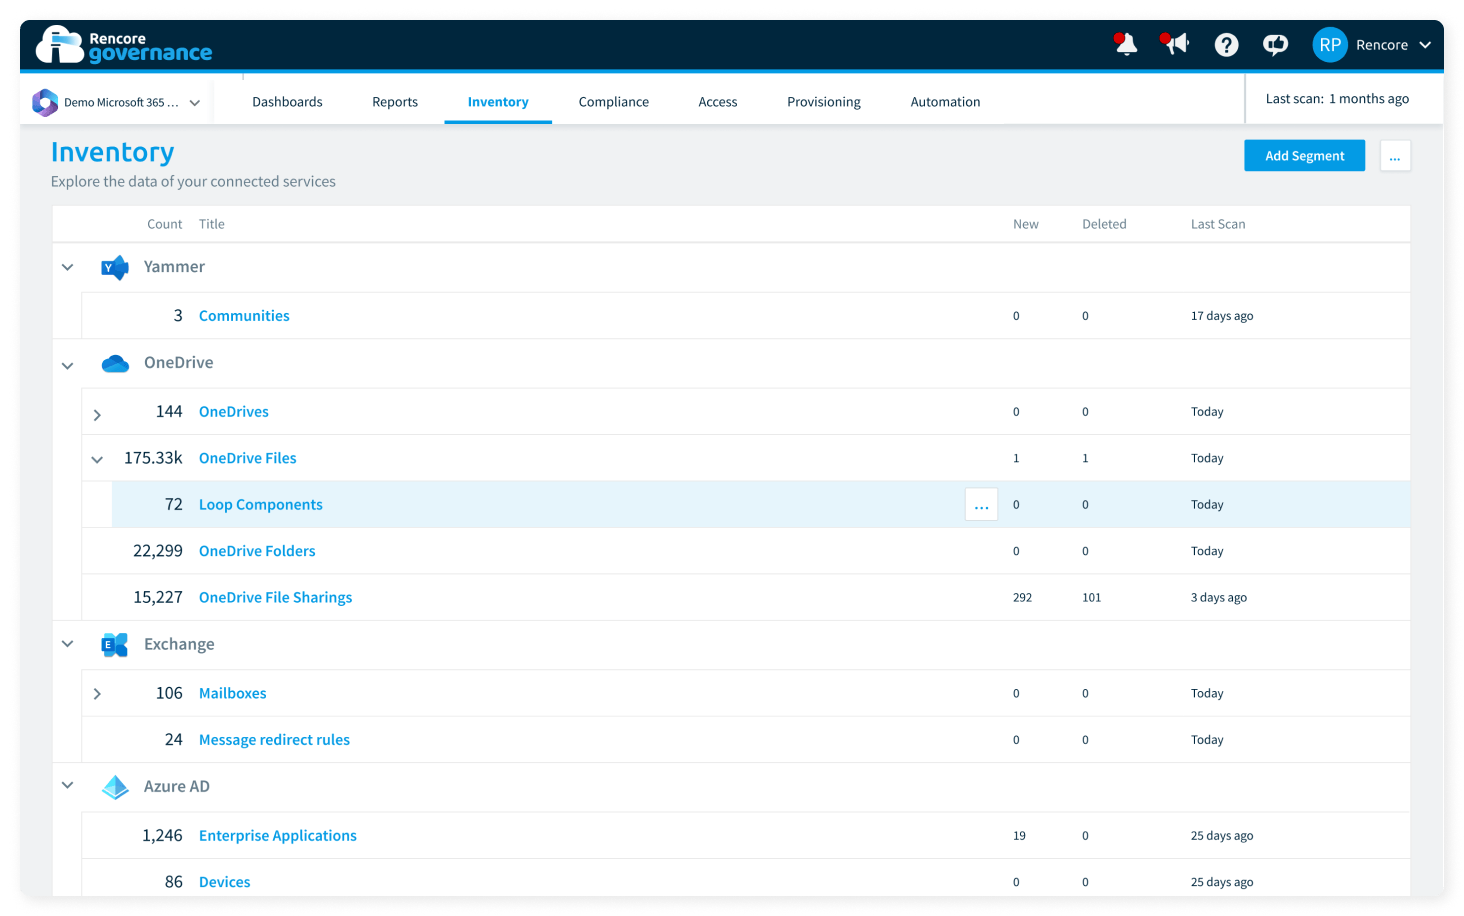Switch to the Dashboards tab

click(x=287, y=102)
